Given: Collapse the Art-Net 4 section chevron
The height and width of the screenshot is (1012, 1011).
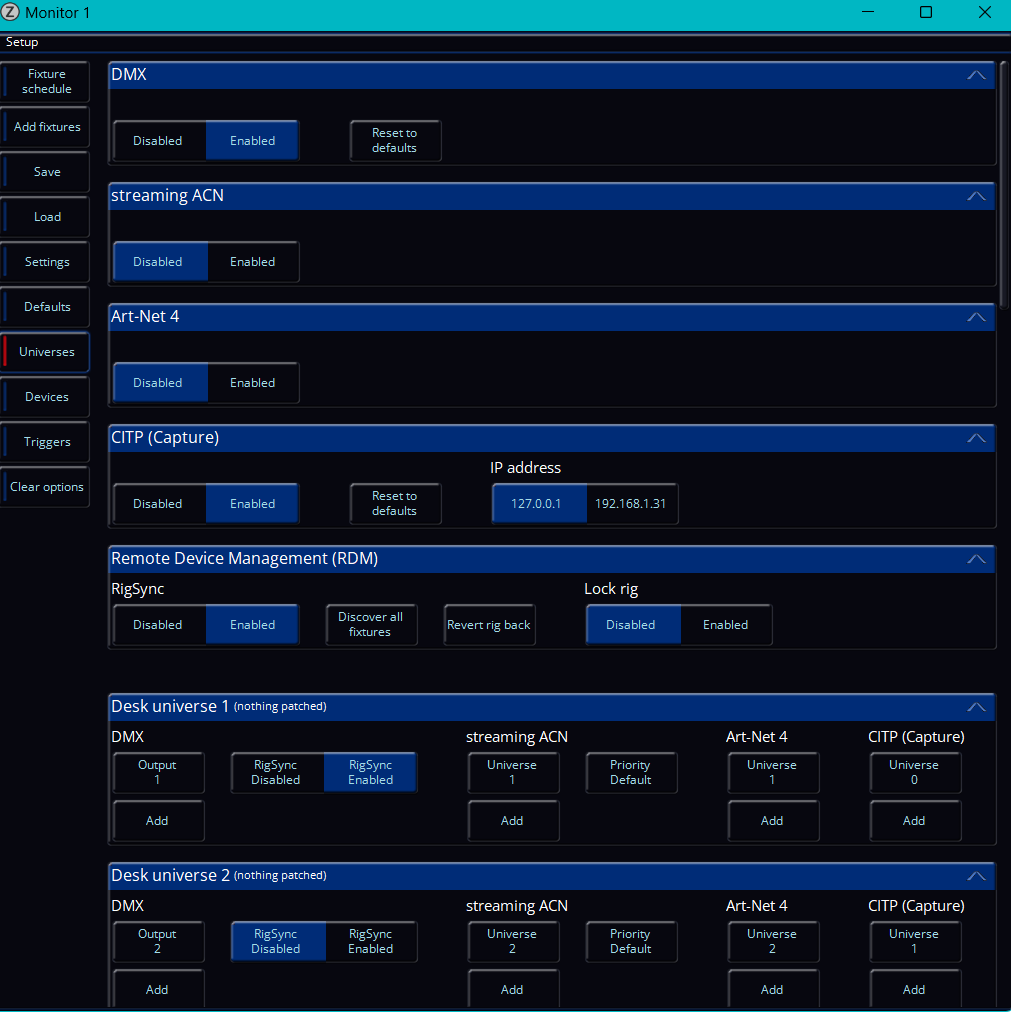Looking at the screenshot, I should (976, 317).
